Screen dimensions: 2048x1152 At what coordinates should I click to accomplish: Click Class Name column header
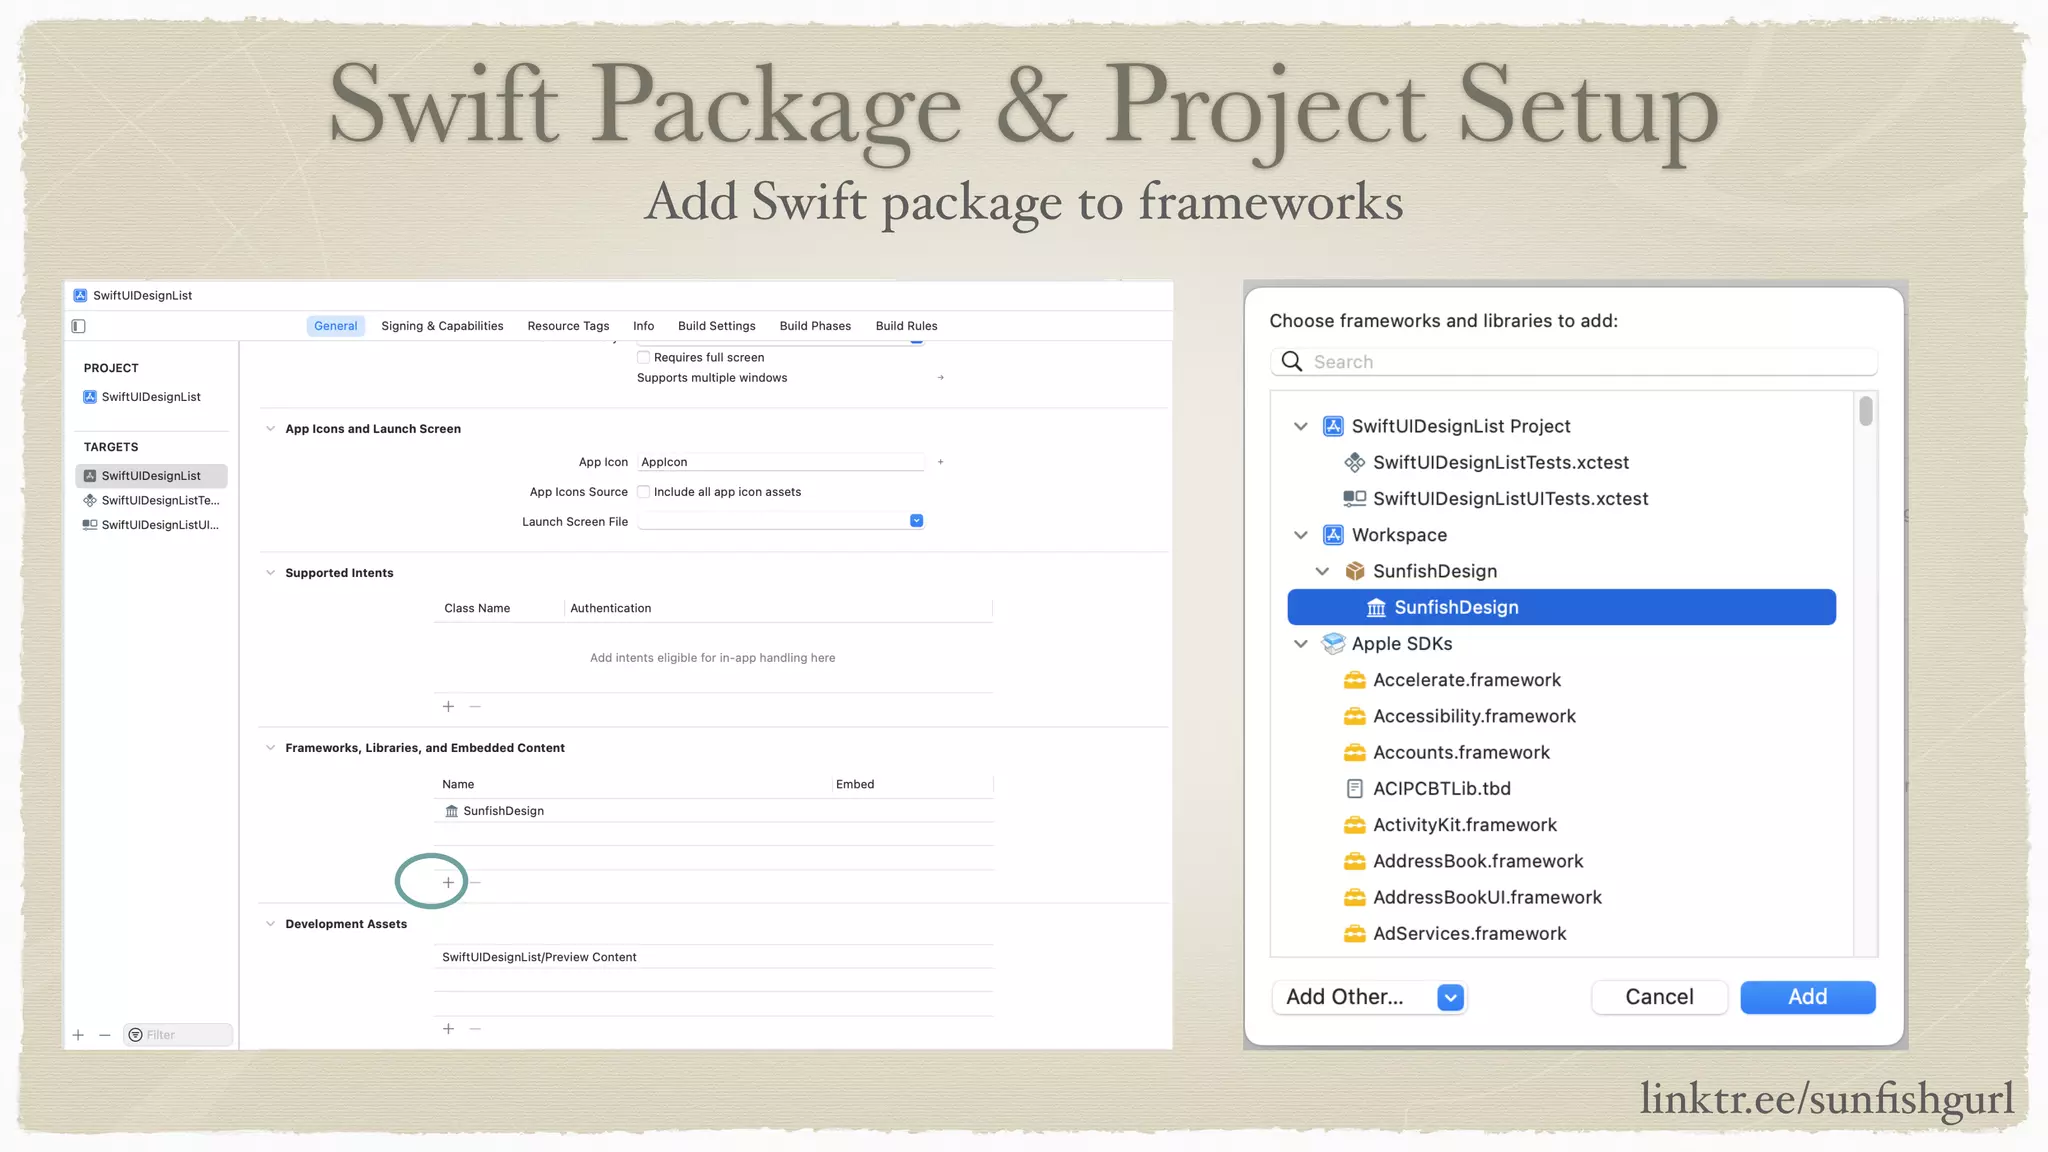pyautogui.click(x=477, y=609)
